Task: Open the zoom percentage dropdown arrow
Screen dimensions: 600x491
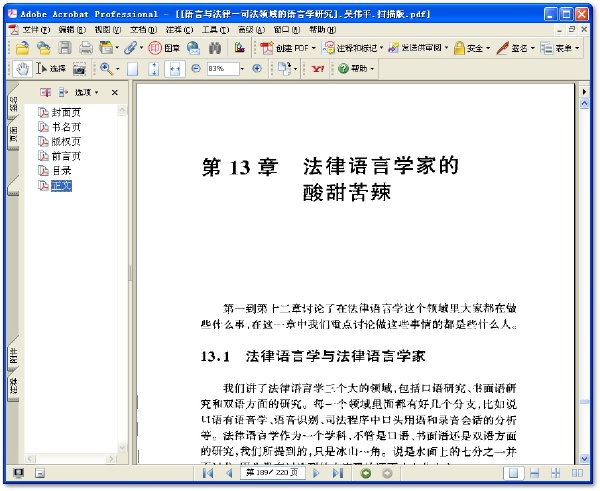Action: tap(242, 69)
